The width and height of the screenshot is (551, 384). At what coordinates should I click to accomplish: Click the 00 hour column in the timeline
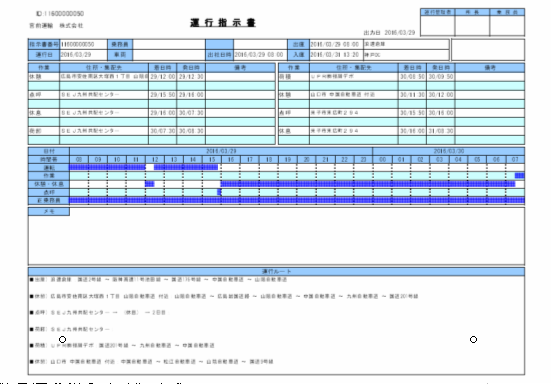(382, 160)
